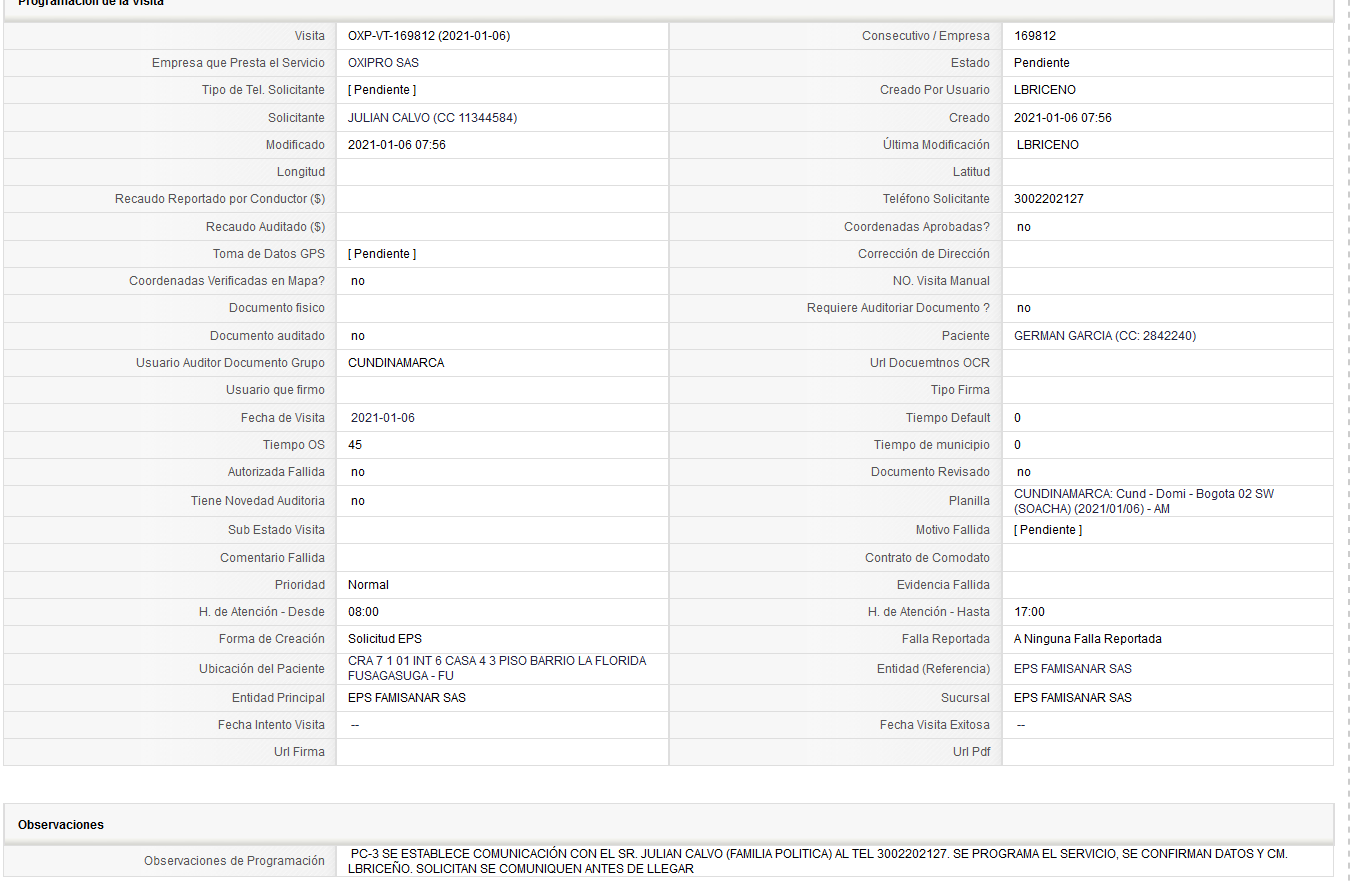
Task: Click Tiempo OS value 45
Action: click(355, 445)
